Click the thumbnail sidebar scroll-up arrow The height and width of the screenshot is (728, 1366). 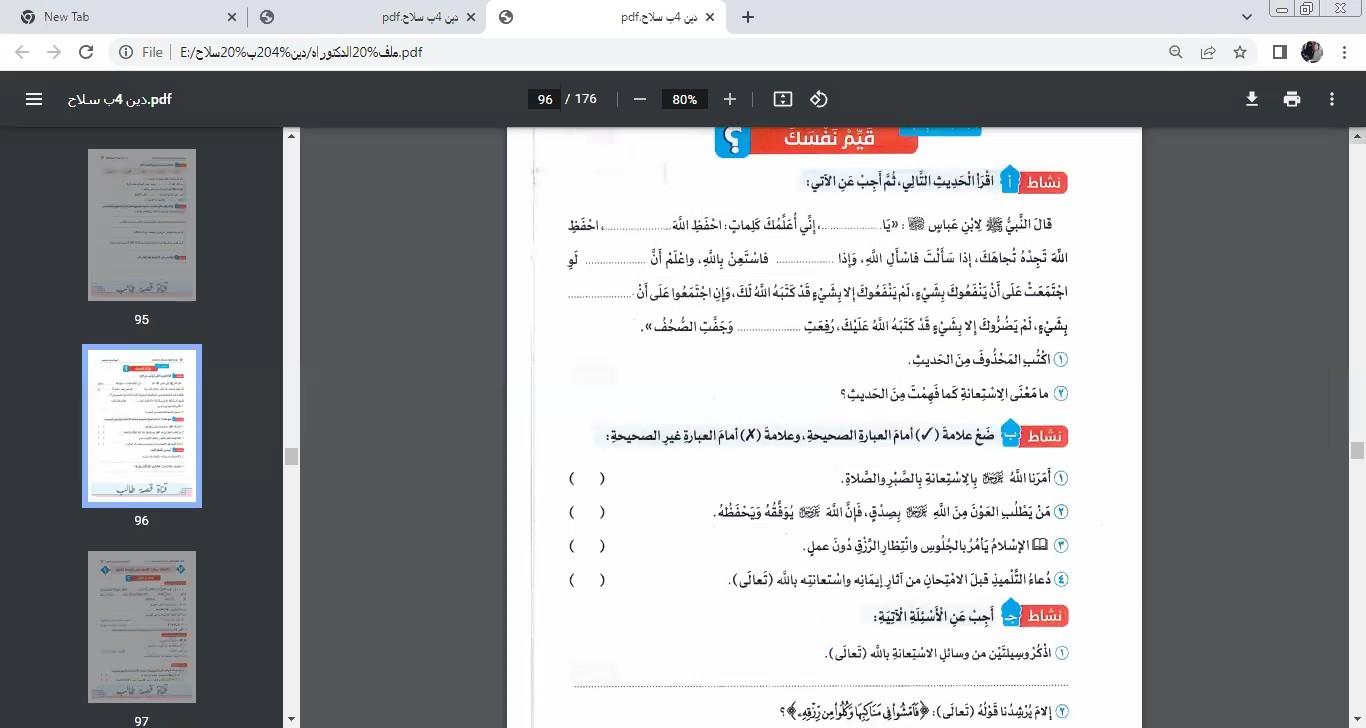292,135
